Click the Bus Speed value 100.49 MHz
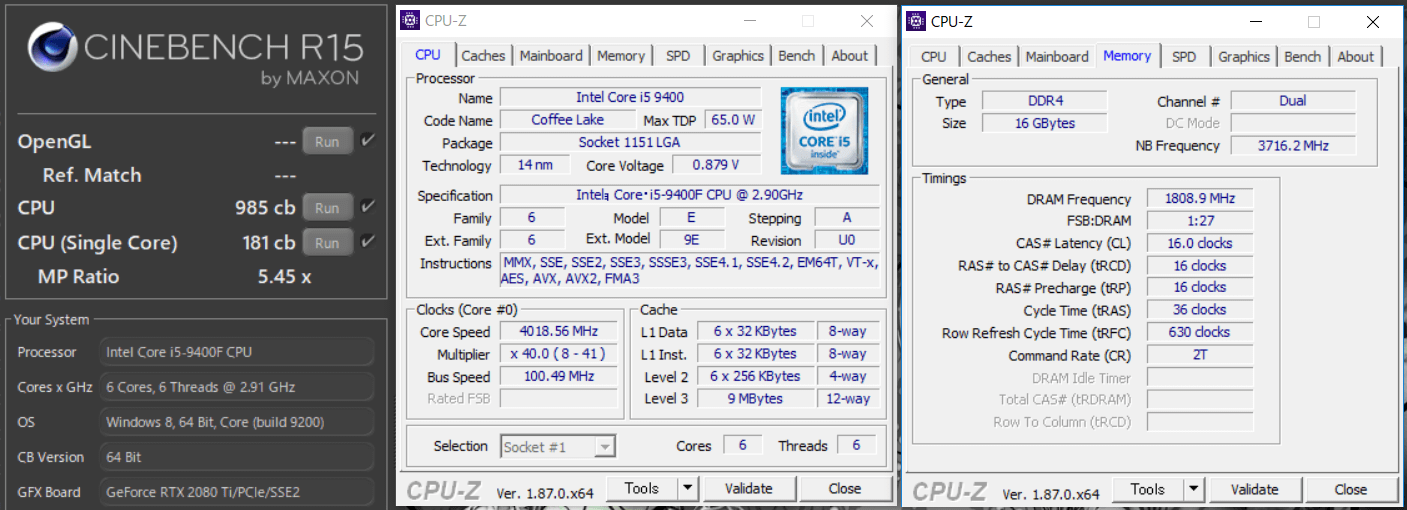Screen dimensions: 1407x510 click(558, 377)
